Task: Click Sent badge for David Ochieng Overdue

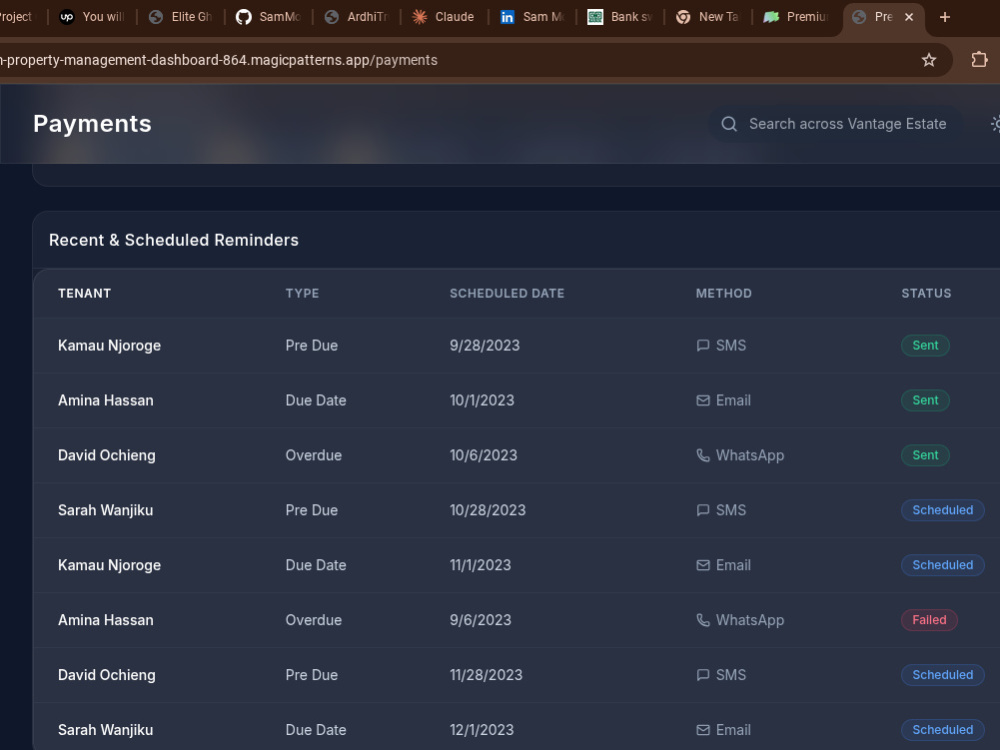Action: pos(925,455)
